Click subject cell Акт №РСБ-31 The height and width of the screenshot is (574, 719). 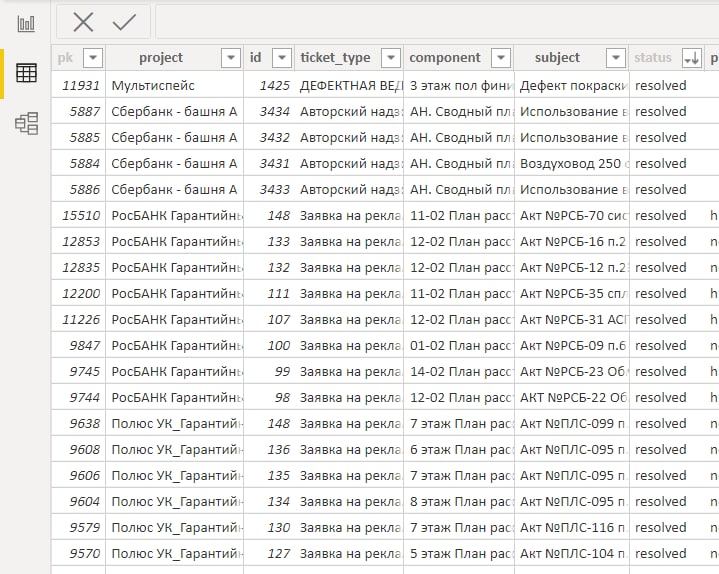tap(572, 320)
